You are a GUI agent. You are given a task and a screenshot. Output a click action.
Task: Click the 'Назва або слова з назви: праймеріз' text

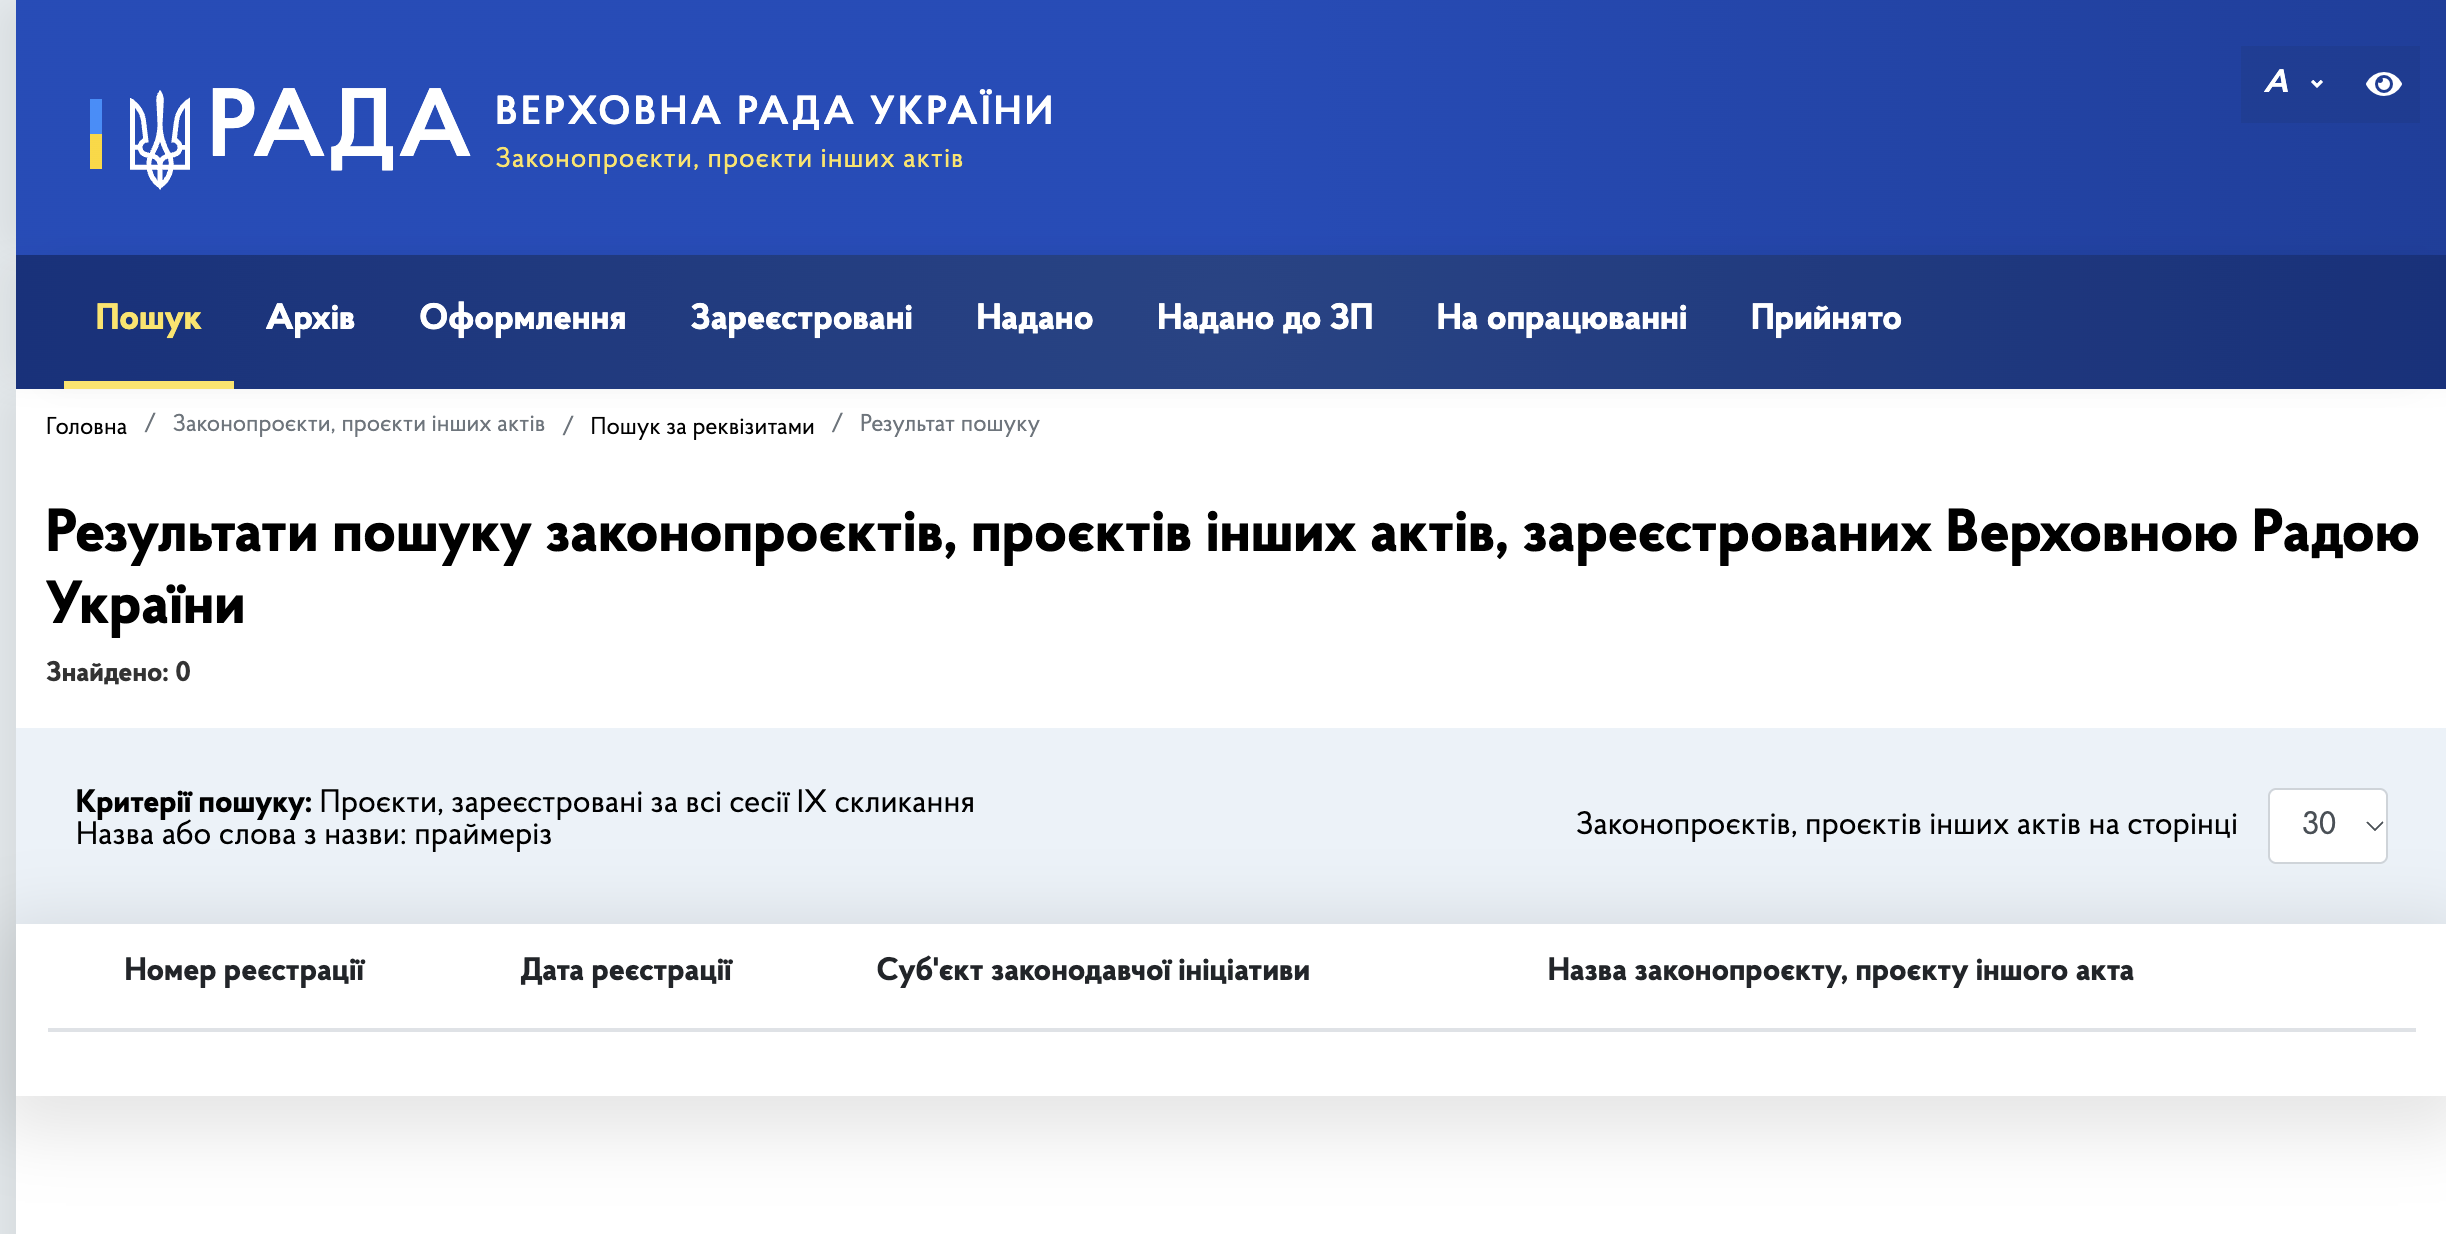(x=314, y=834)
